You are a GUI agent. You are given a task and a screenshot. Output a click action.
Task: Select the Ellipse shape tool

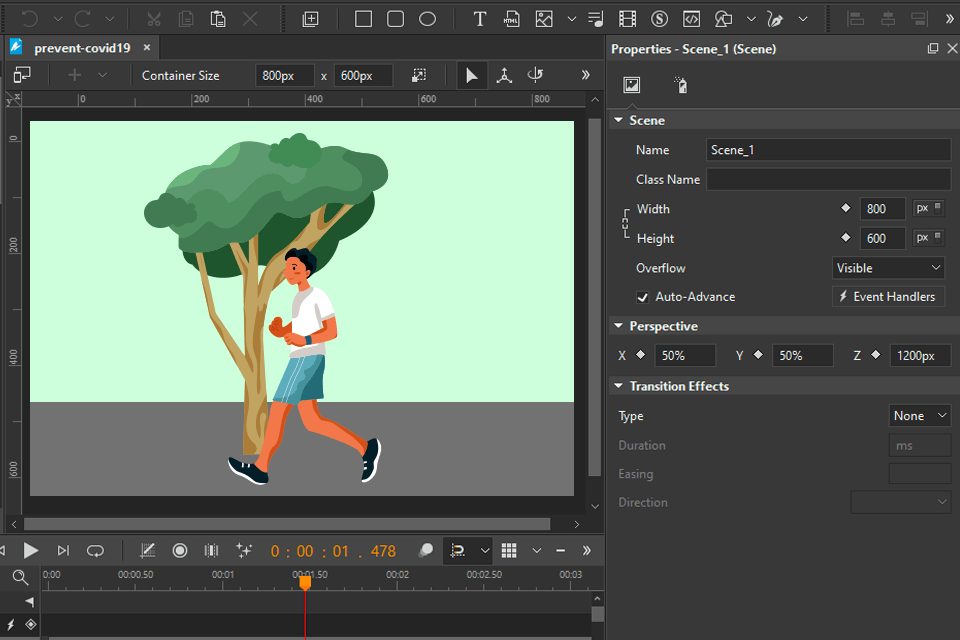tap(427, 19)
